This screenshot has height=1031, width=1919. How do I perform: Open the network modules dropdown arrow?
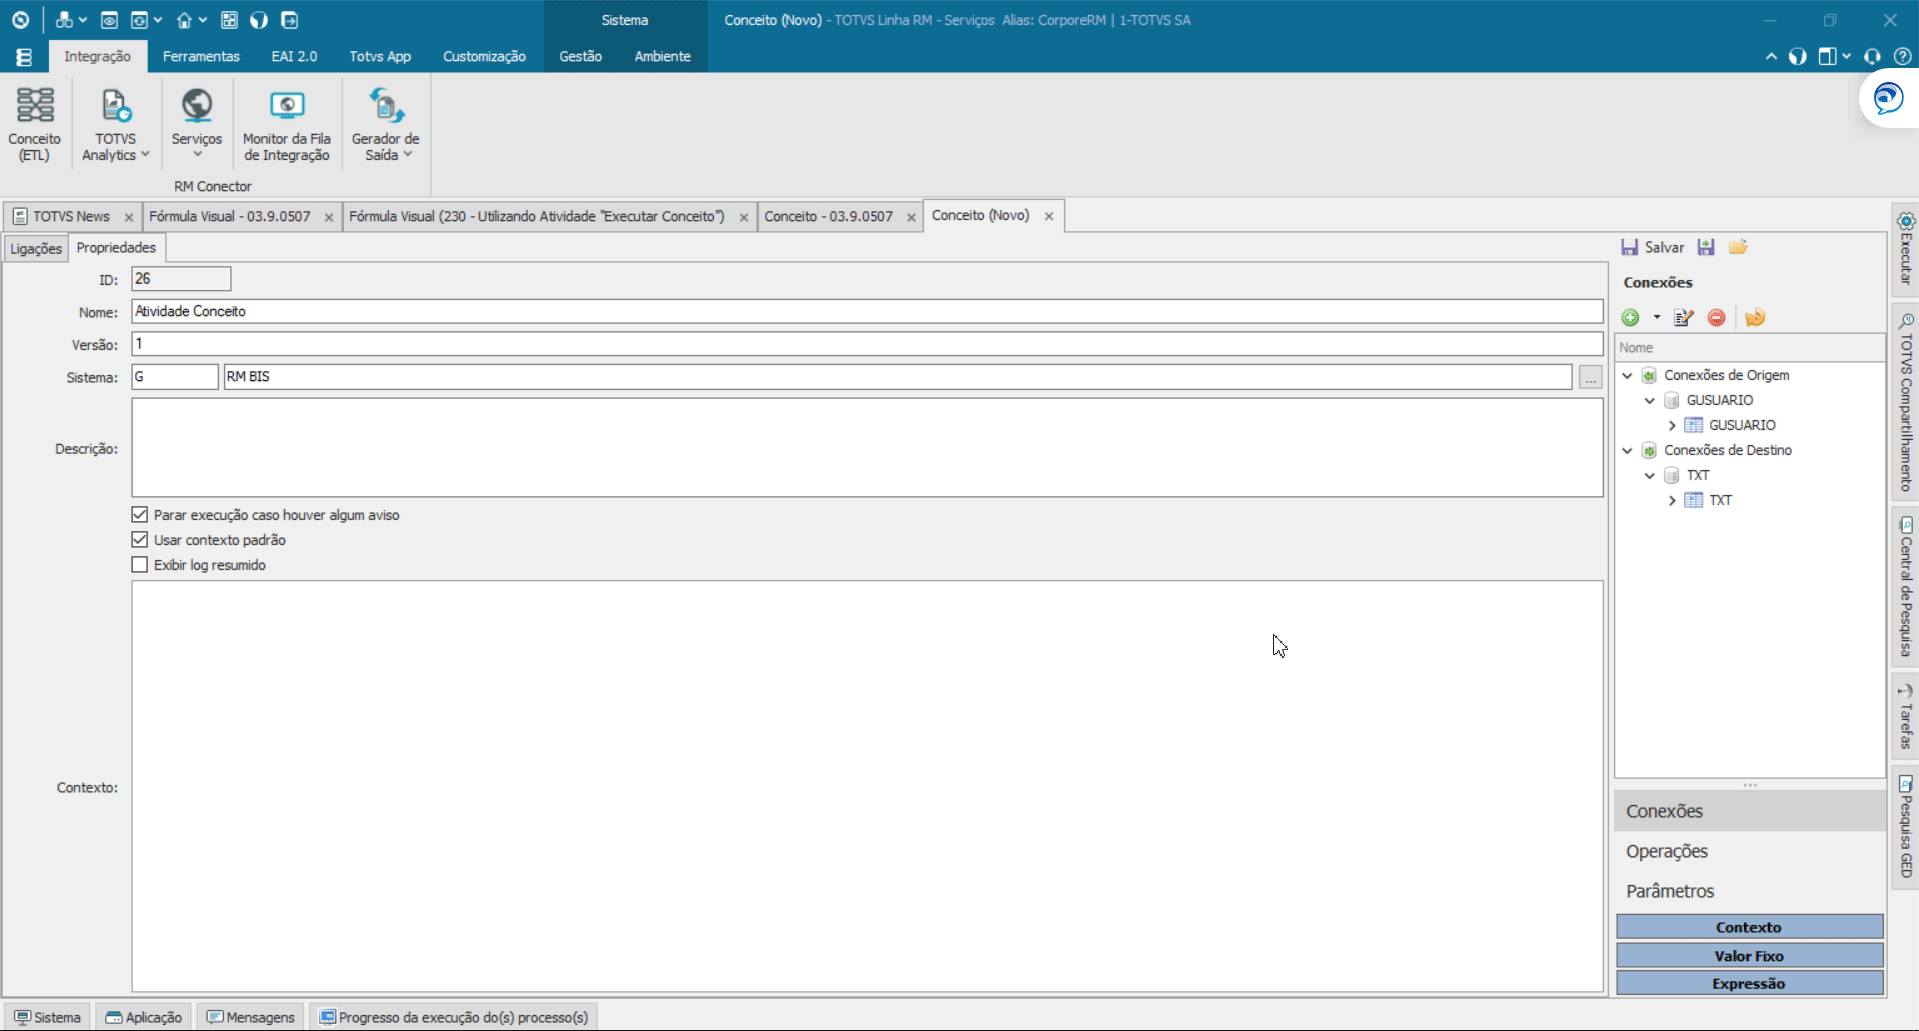point(83,20)
